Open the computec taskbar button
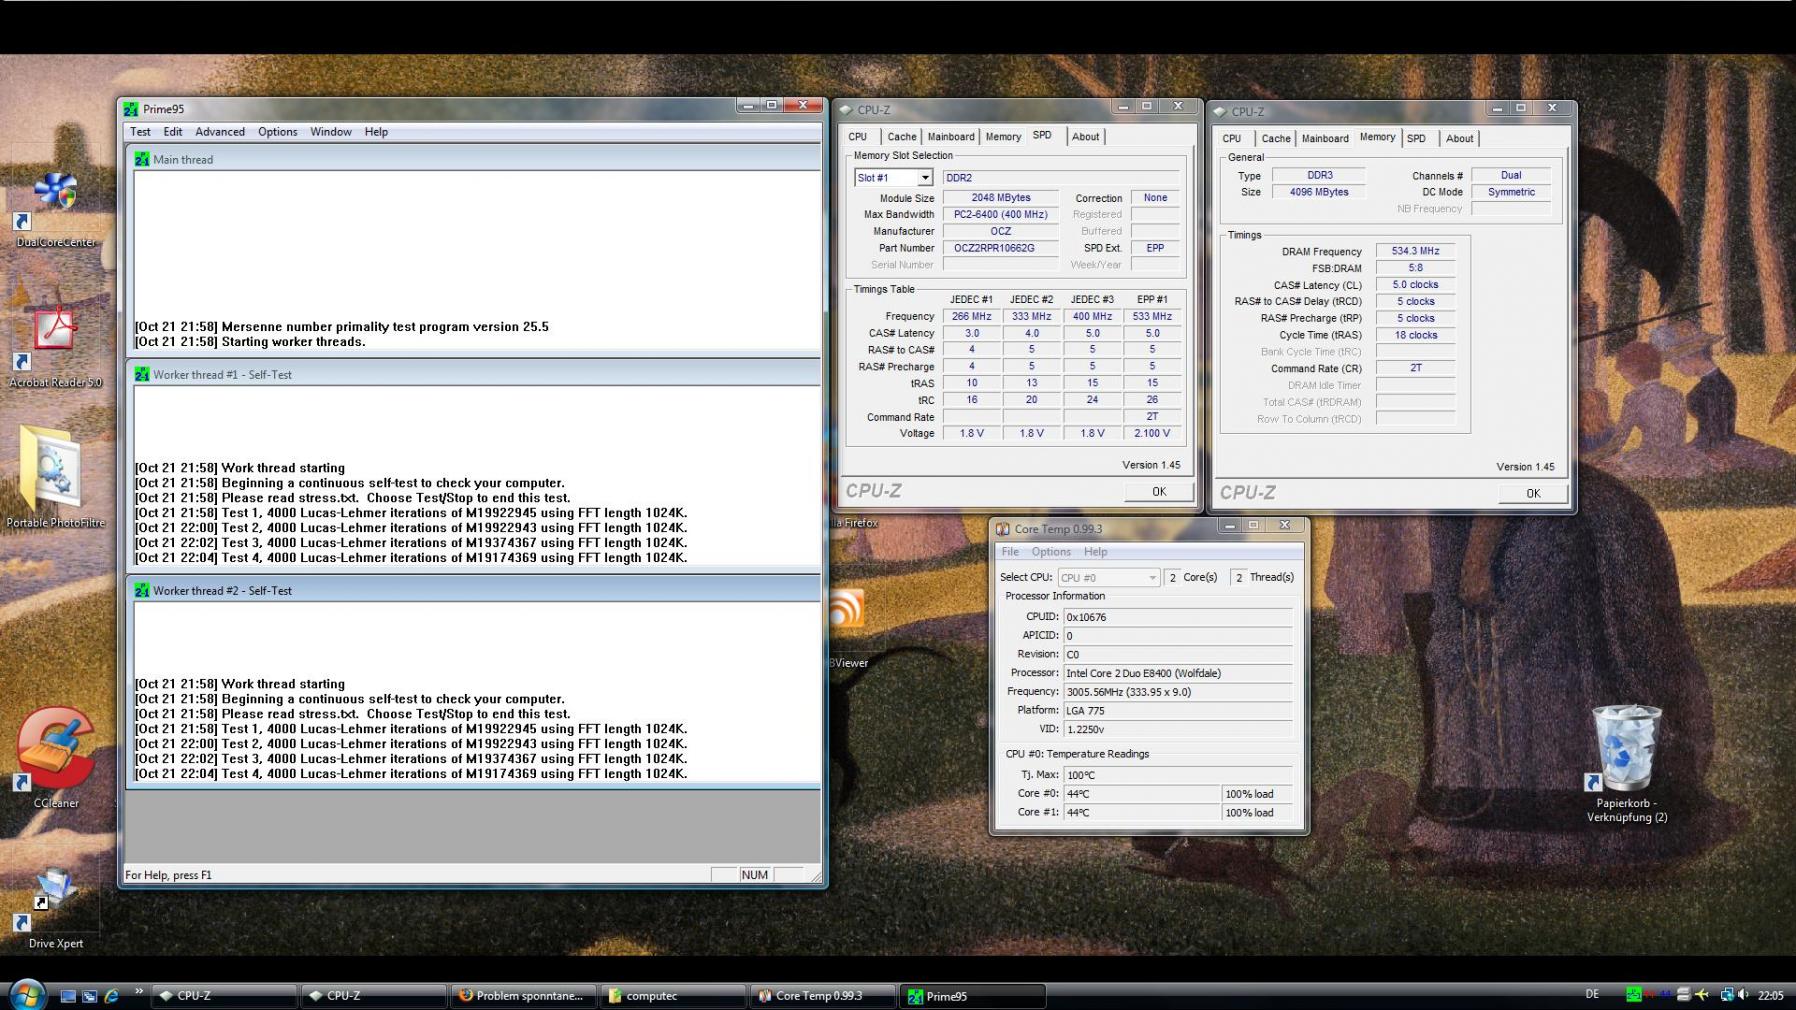Screen dimensions: 1796x1010 tap(672, 996)
